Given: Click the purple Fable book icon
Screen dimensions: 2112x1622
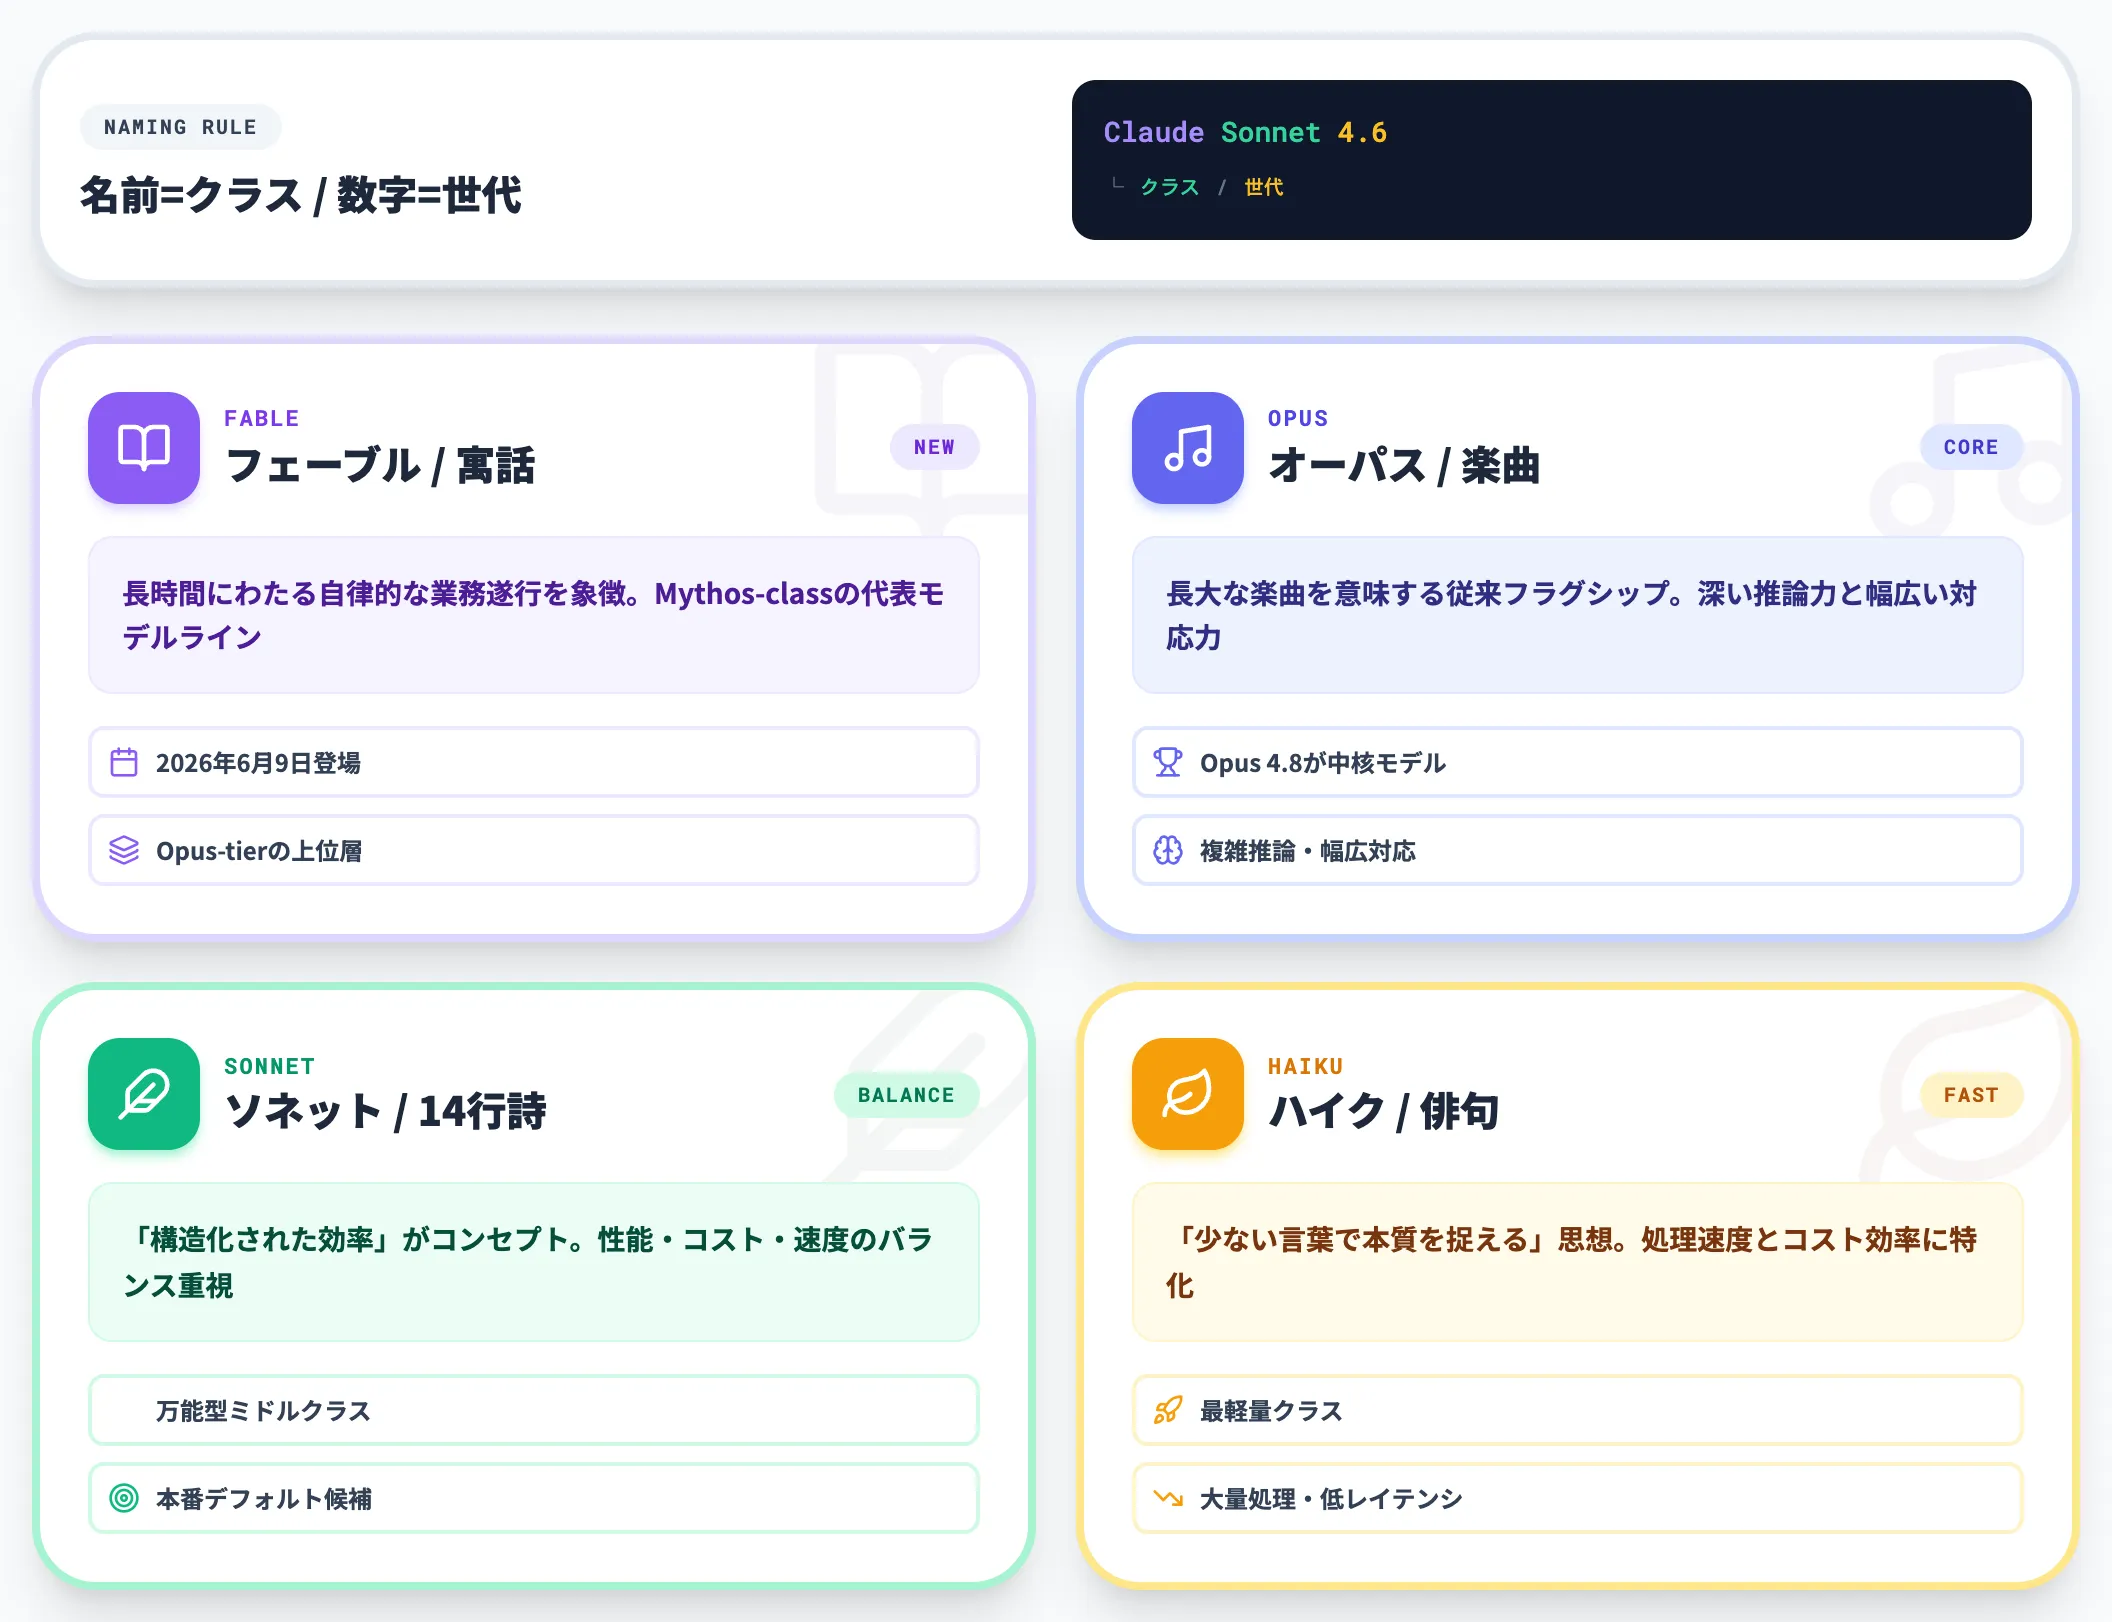Looking at the screenshot, I should [x=144, y=447].
